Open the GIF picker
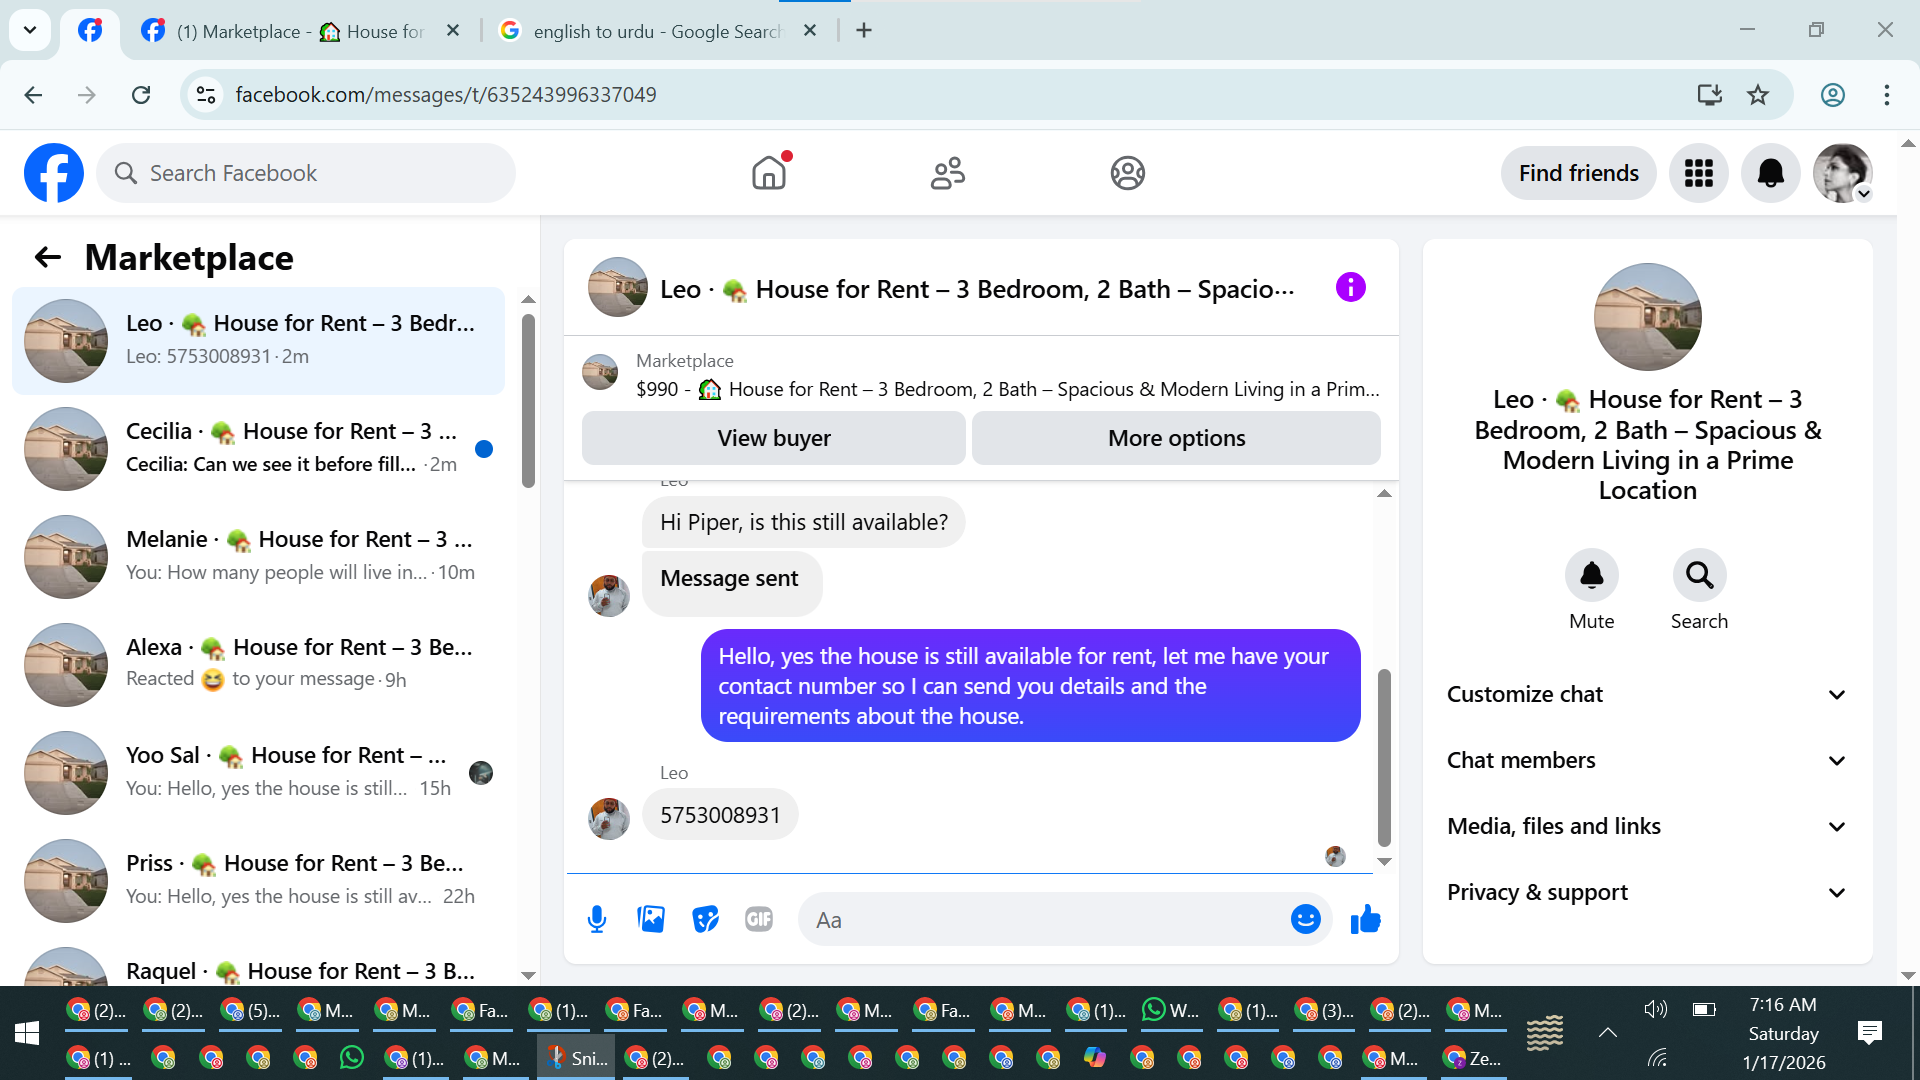 (759, 919)
